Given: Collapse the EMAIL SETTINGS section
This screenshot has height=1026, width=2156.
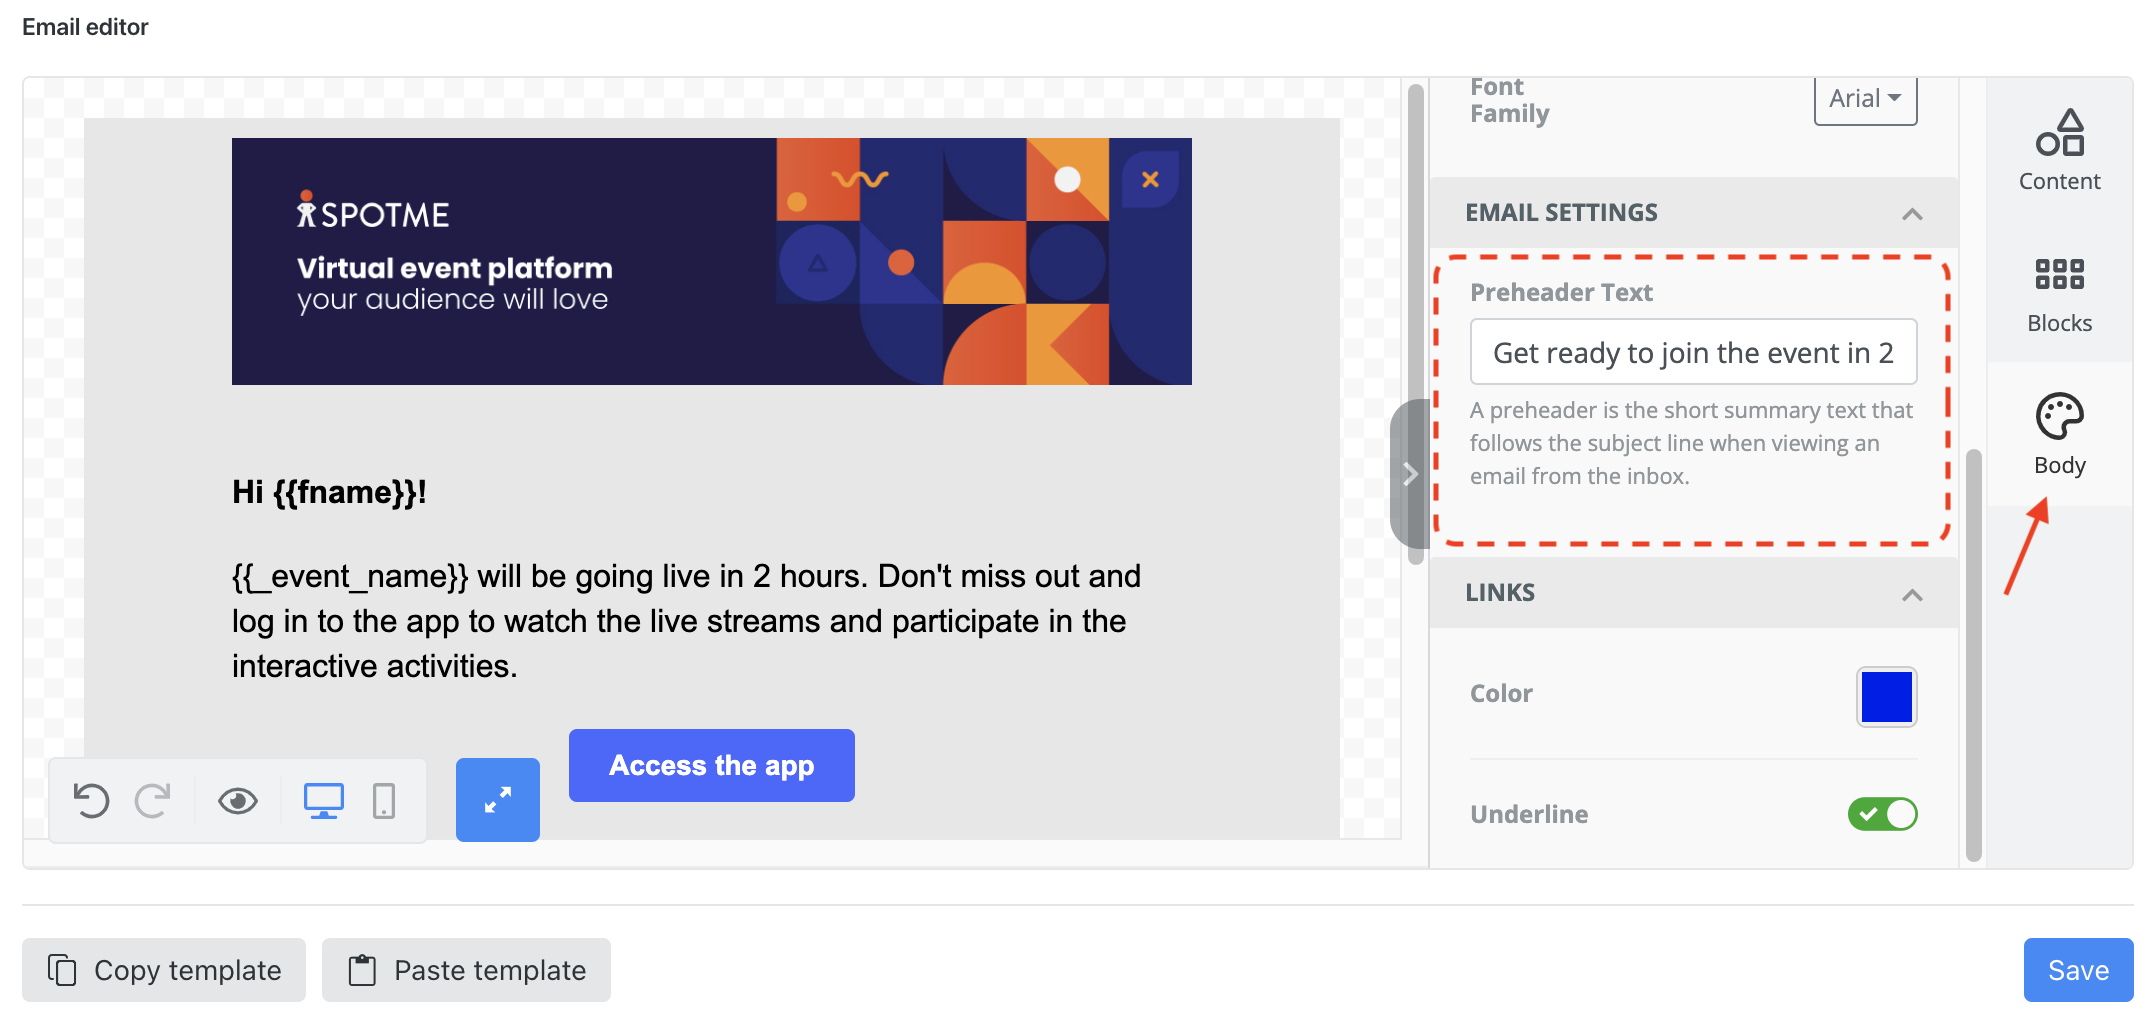Looking at the screenshot, I should pyautogui.click(x=1914, y=213).
